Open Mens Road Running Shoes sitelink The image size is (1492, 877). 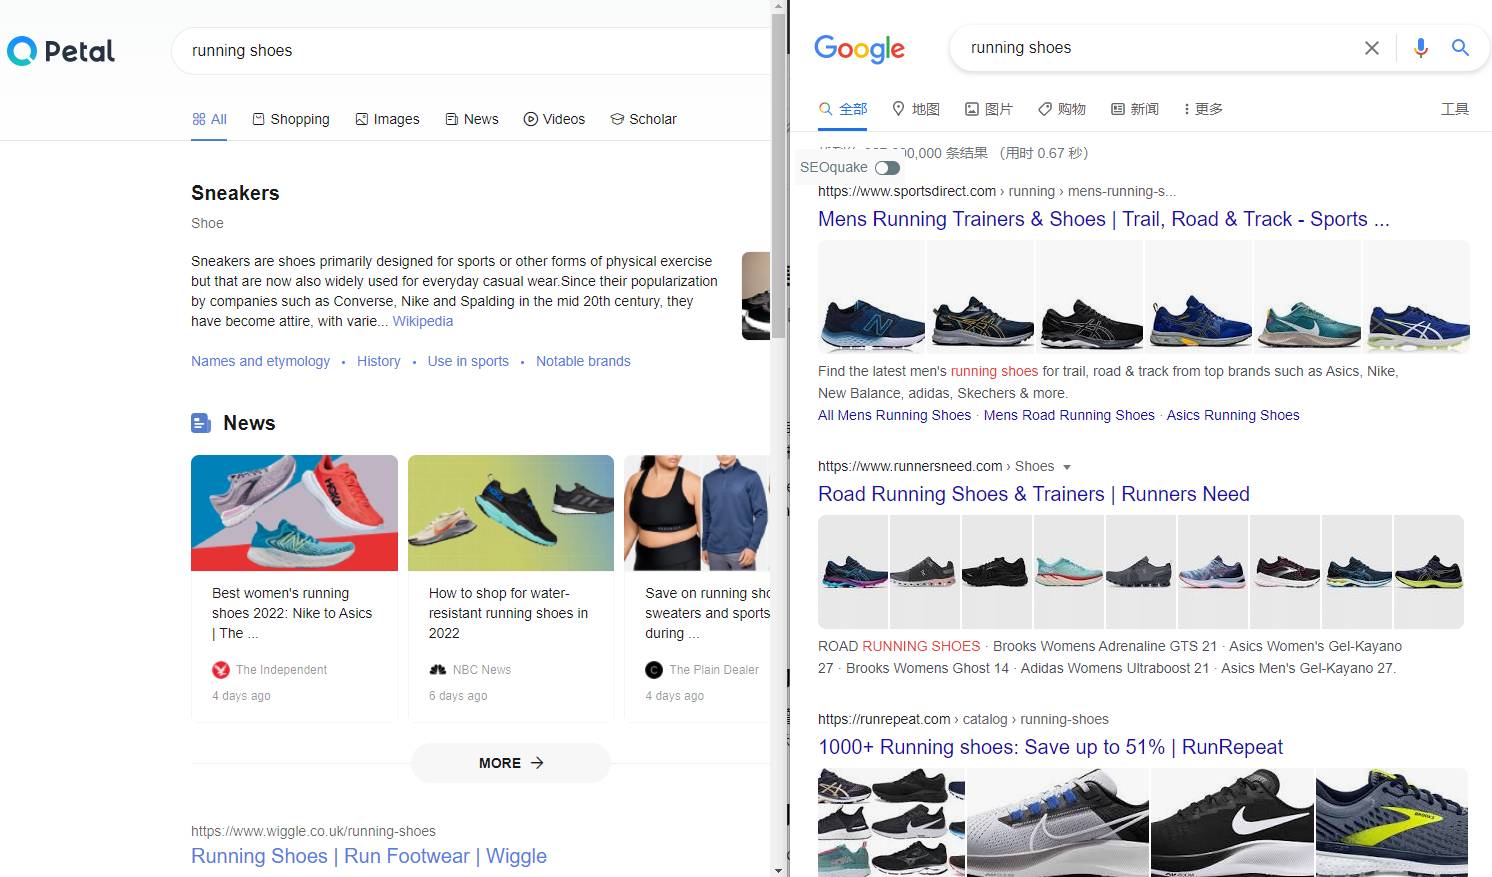(x=1069, y=415)
